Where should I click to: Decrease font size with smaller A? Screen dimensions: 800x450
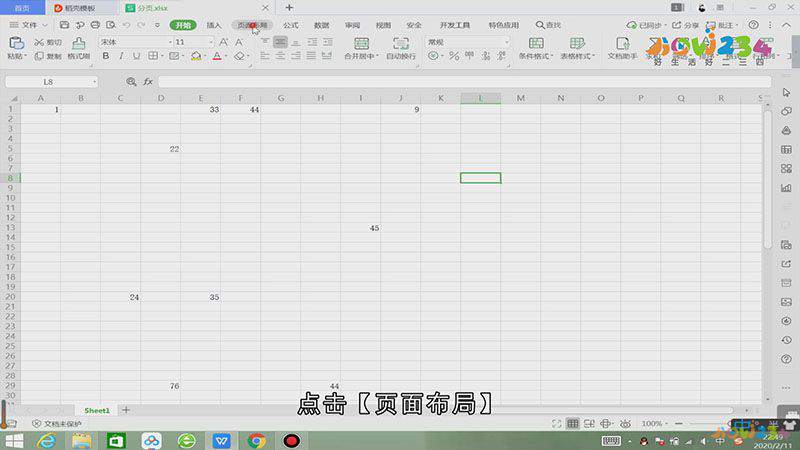[x=239, y=42]
